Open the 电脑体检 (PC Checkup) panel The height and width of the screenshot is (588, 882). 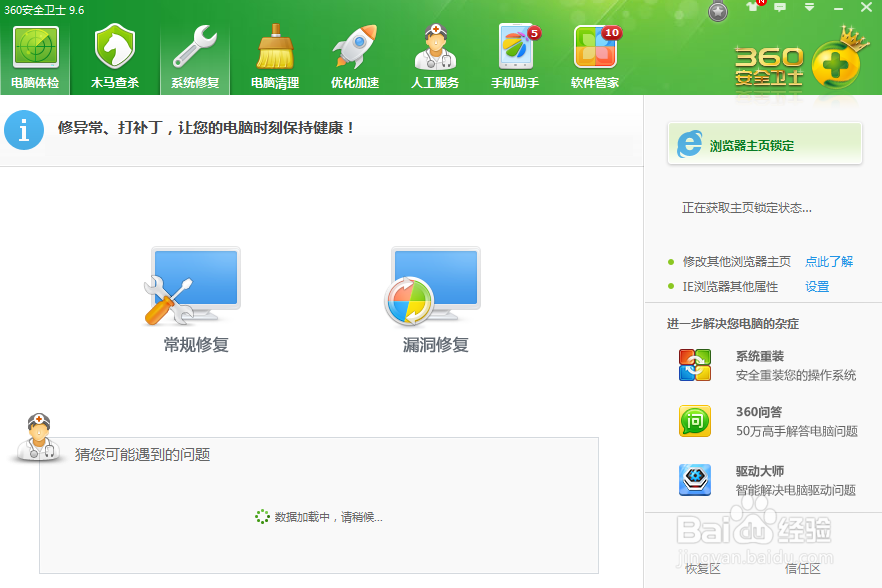point(35,52)
